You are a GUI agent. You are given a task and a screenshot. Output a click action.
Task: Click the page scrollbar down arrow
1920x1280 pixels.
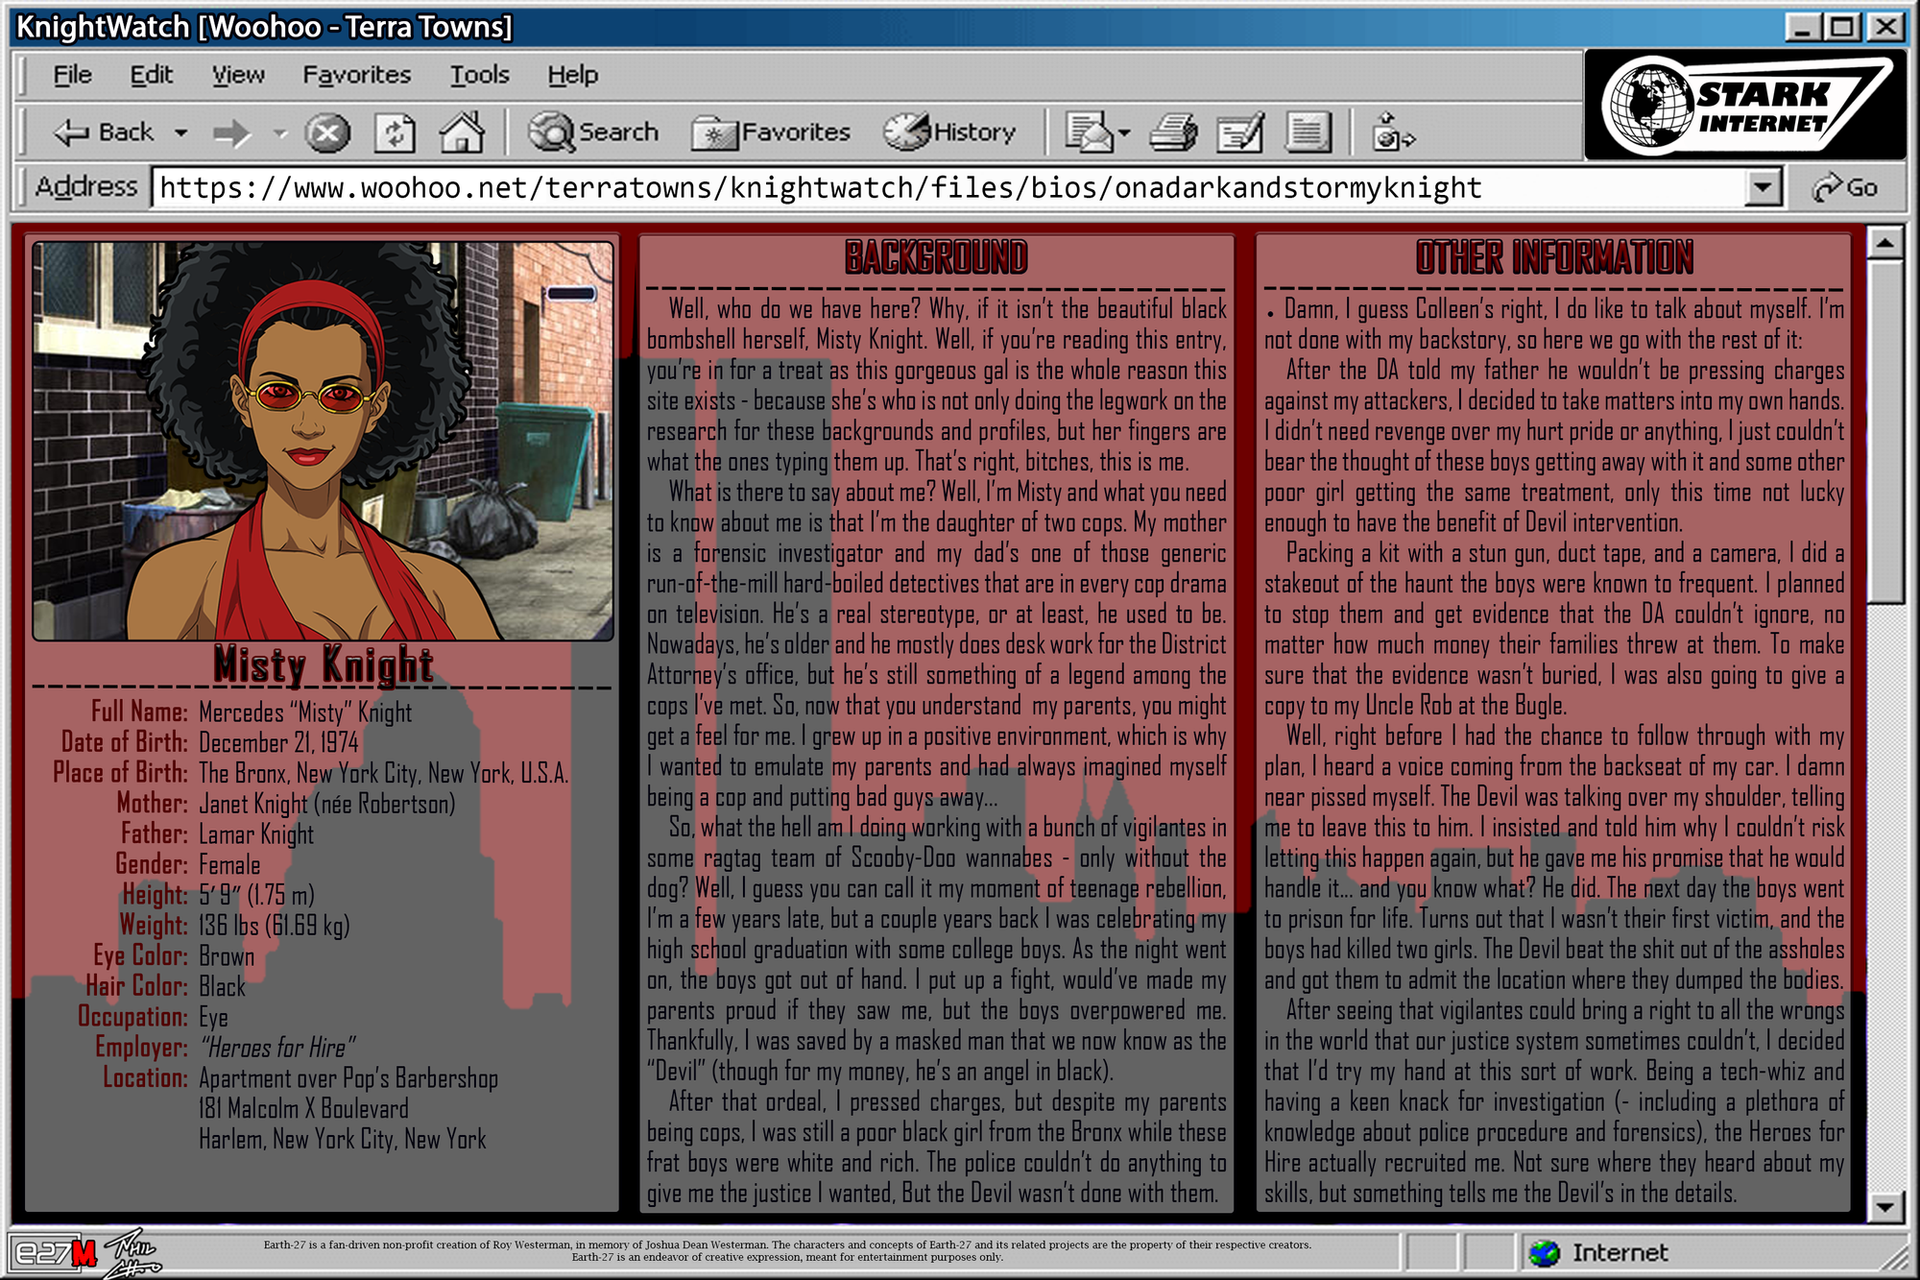[1885, 1208]
